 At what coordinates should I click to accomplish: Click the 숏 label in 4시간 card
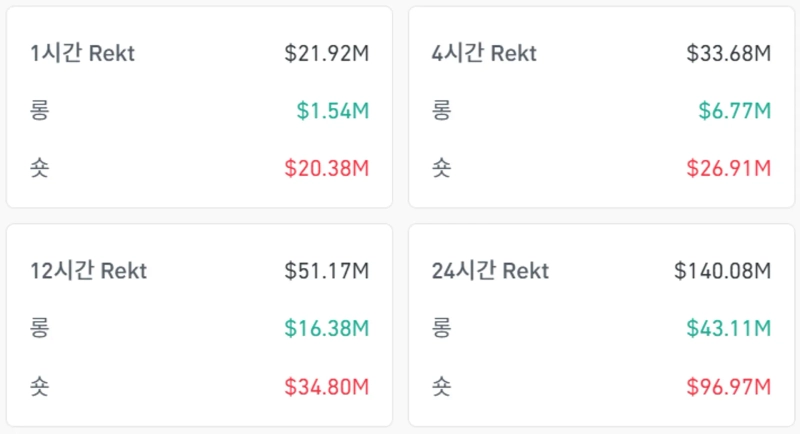coord(442,167)
